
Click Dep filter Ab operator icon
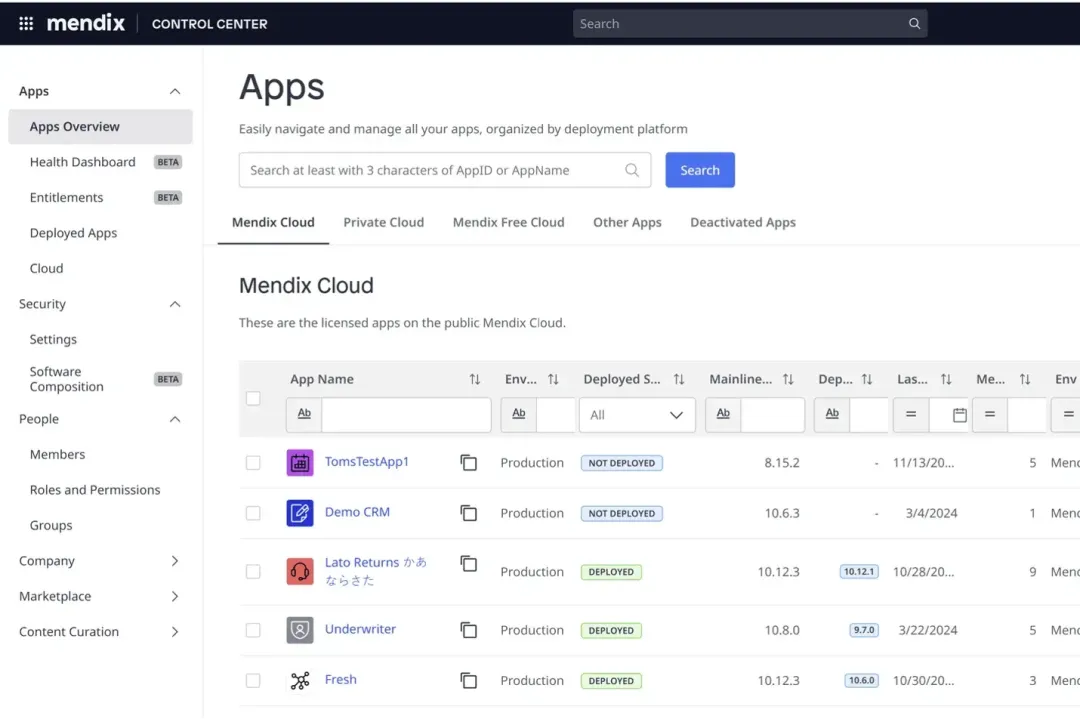coord(832,414)
